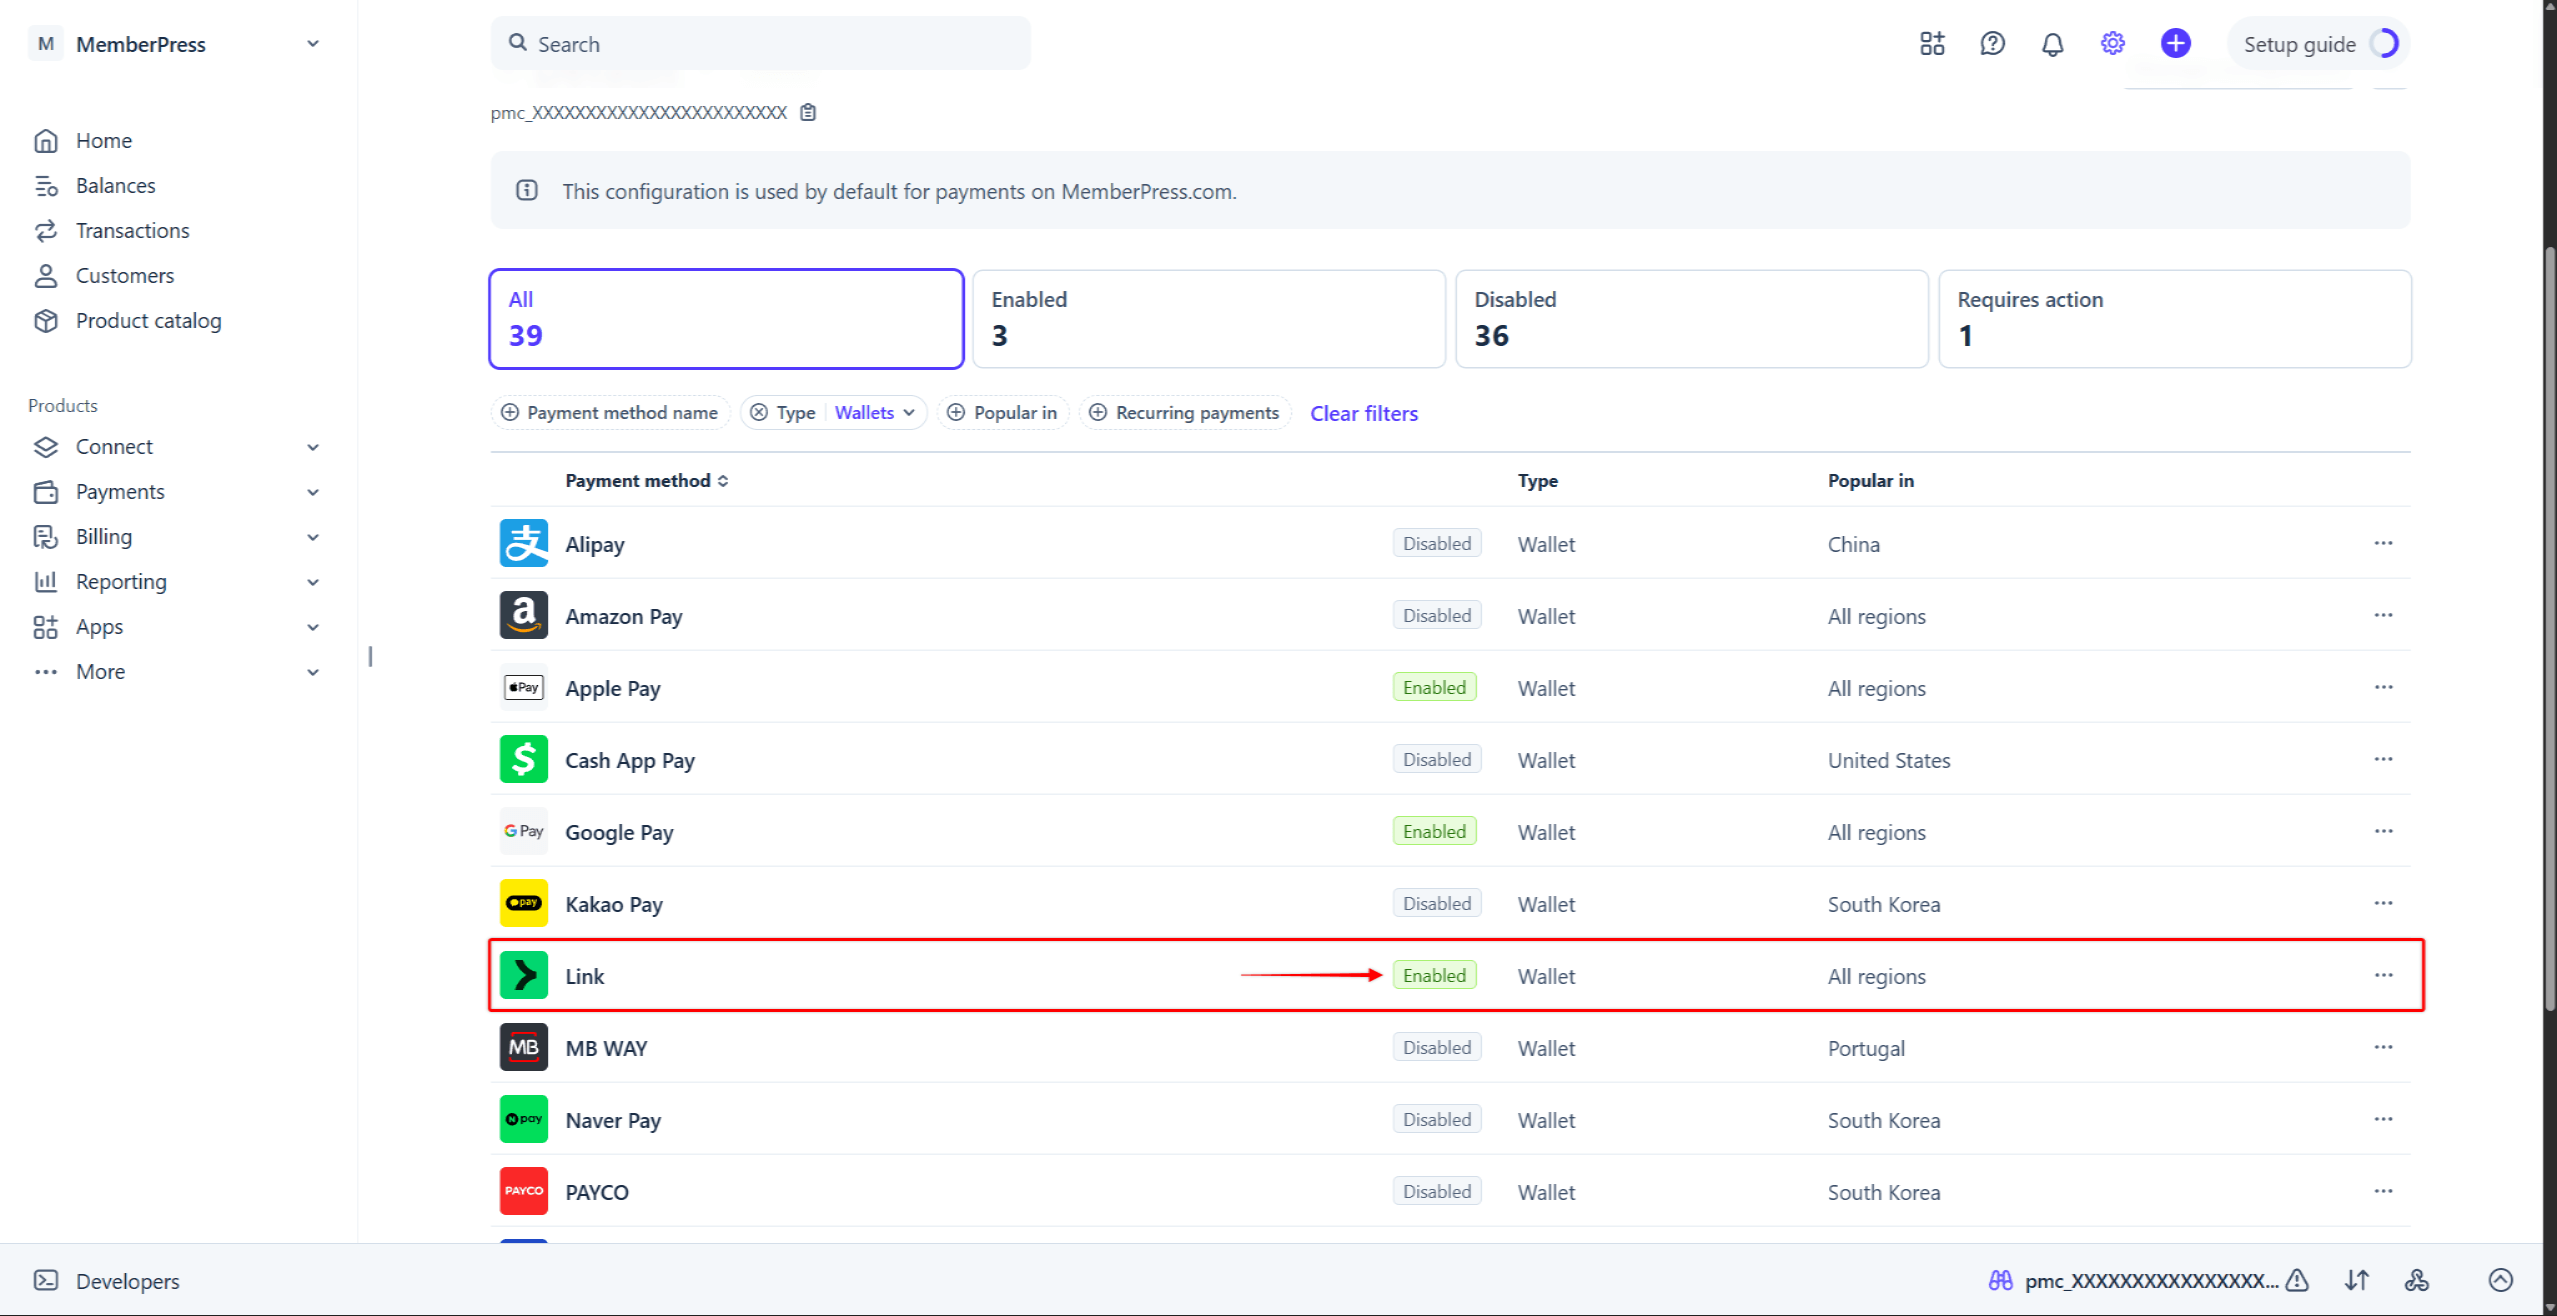Copy the pmc configuration ID
The width and height of the screenshot is (2557, 1316).
tap(808, 112)
